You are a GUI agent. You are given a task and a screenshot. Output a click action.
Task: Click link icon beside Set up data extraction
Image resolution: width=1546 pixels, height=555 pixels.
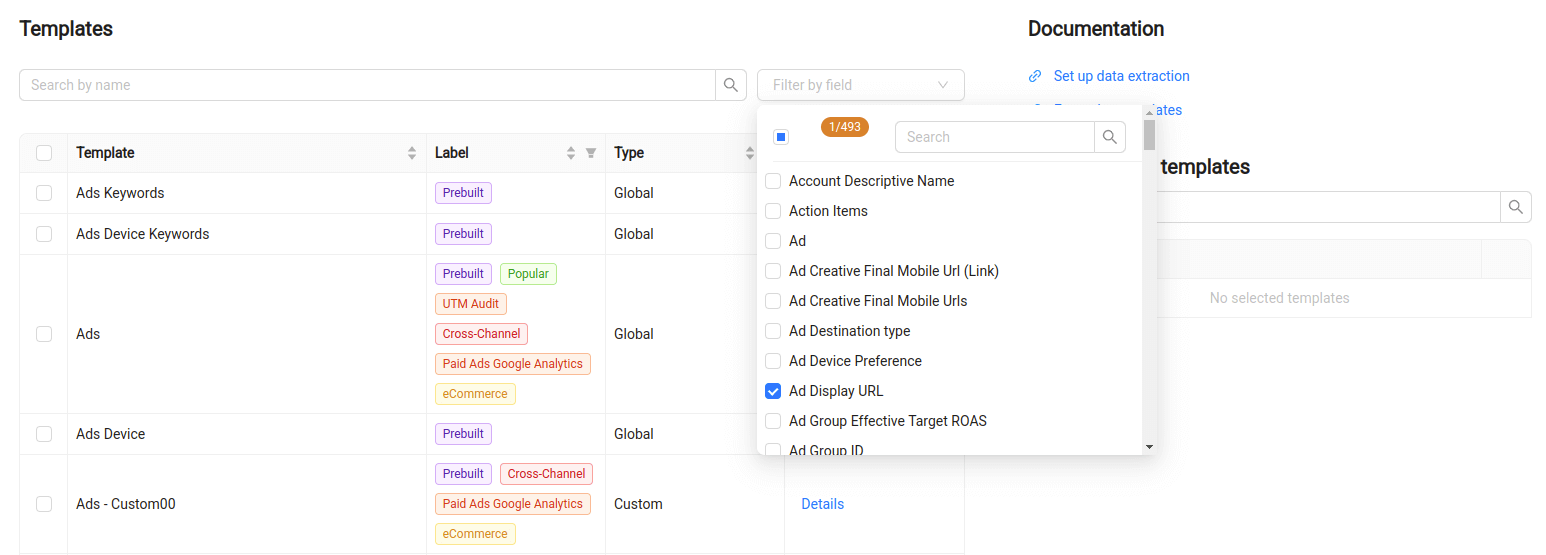click(1035, 76)
